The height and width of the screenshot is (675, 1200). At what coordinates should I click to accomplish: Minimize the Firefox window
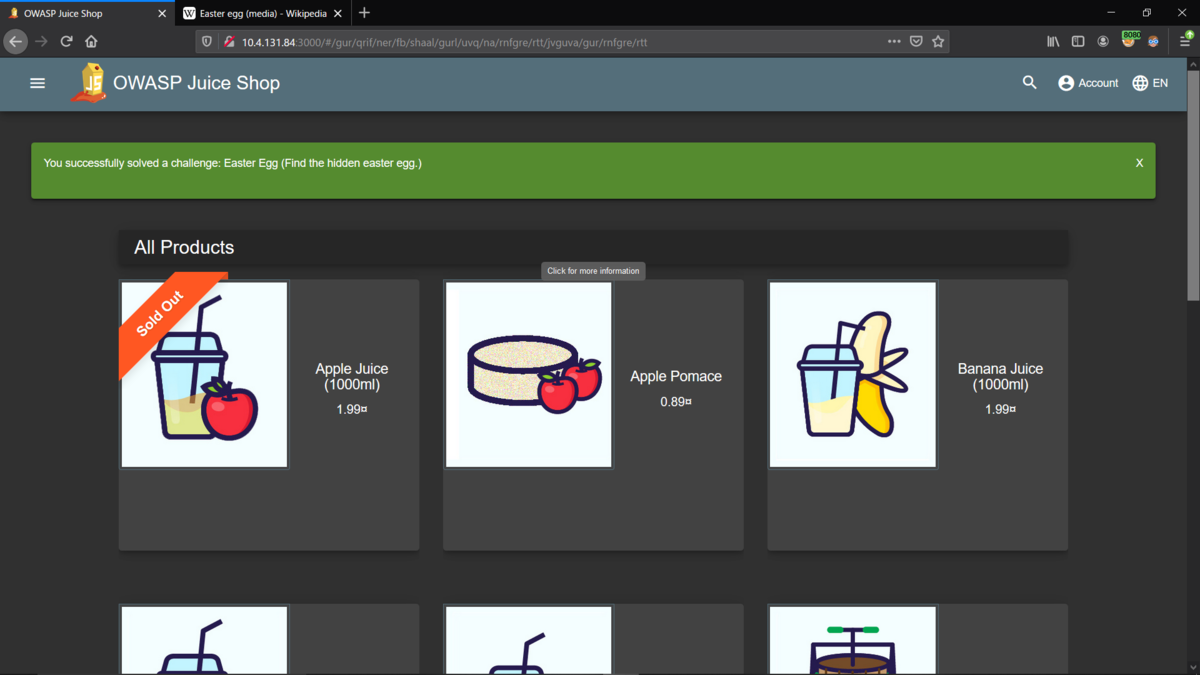coord(1111,13)
